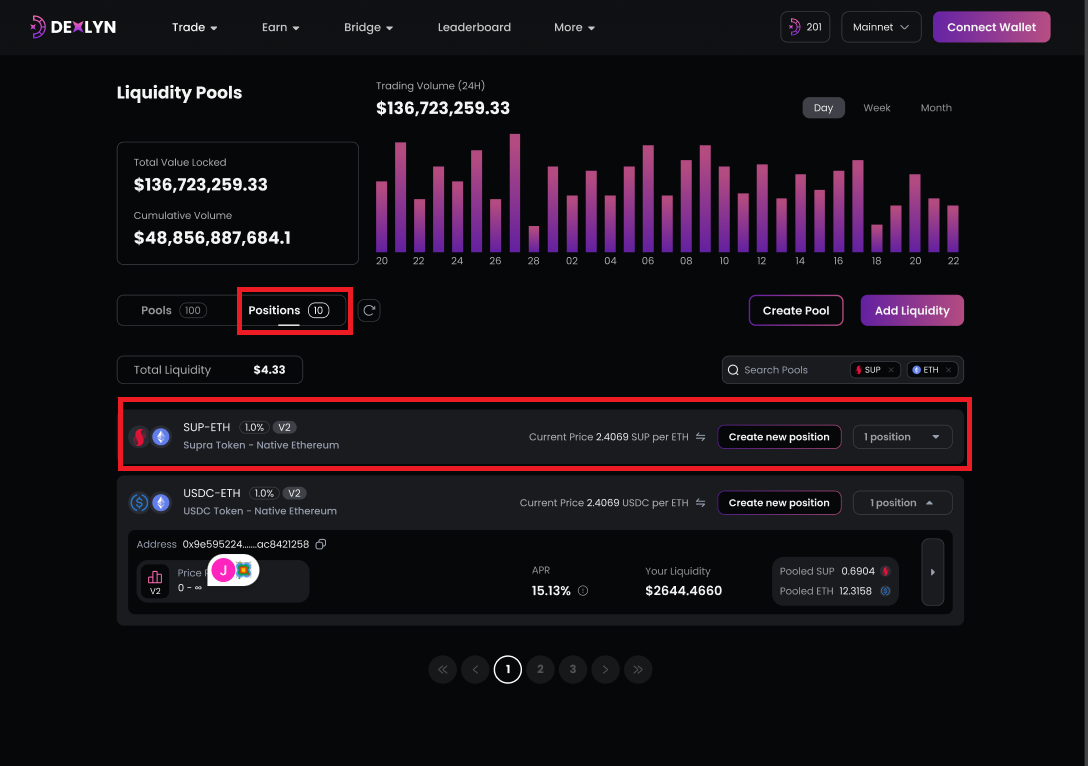Click the Search Pools input field
This screenshot has height=766, width=1088.
click(x=790, y=370)
